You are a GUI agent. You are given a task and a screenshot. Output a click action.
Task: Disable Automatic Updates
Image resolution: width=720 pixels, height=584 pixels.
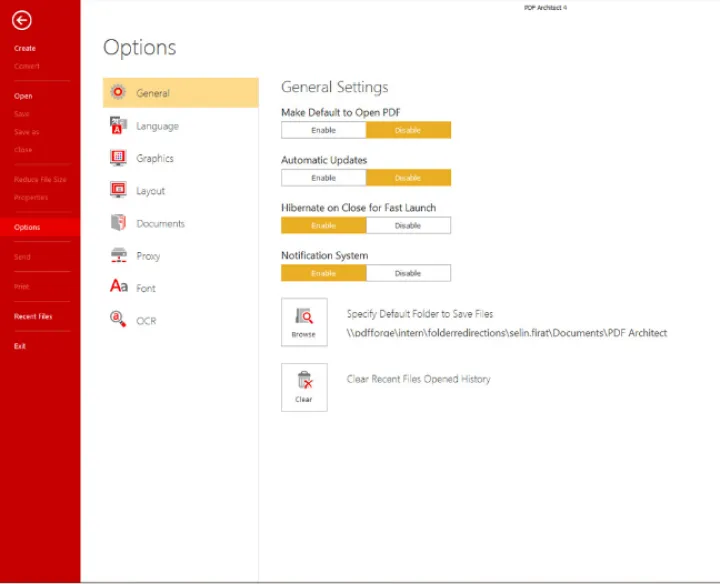point(408,178)
